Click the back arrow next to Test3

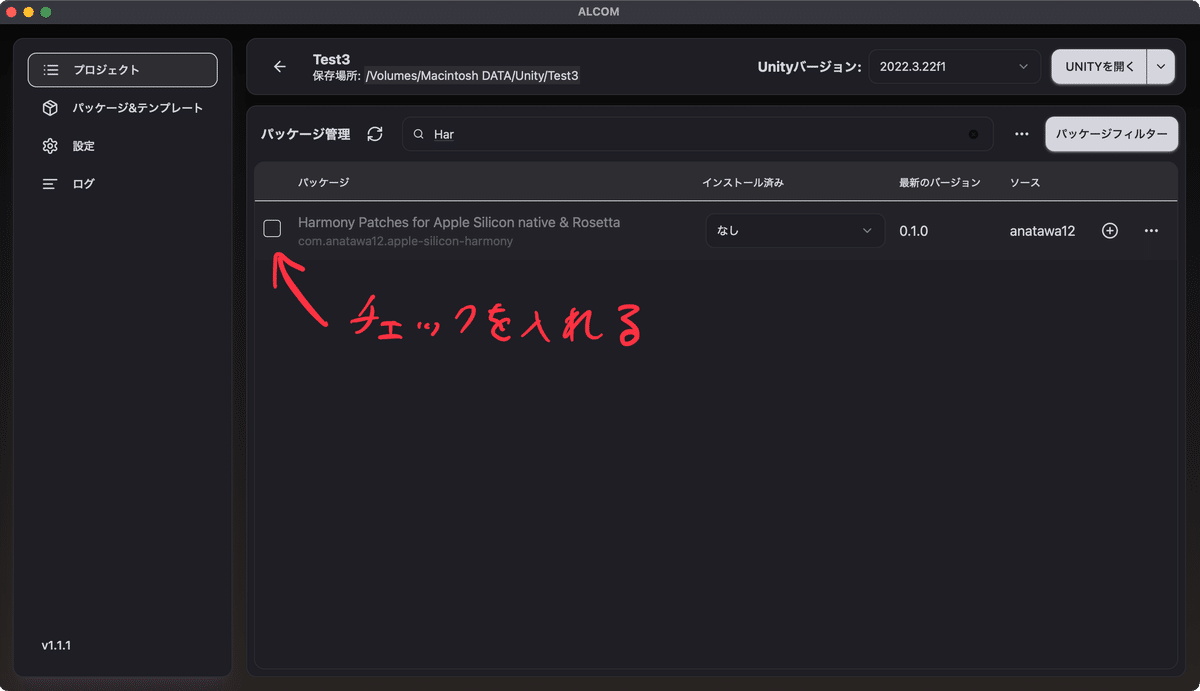(280, 66)
